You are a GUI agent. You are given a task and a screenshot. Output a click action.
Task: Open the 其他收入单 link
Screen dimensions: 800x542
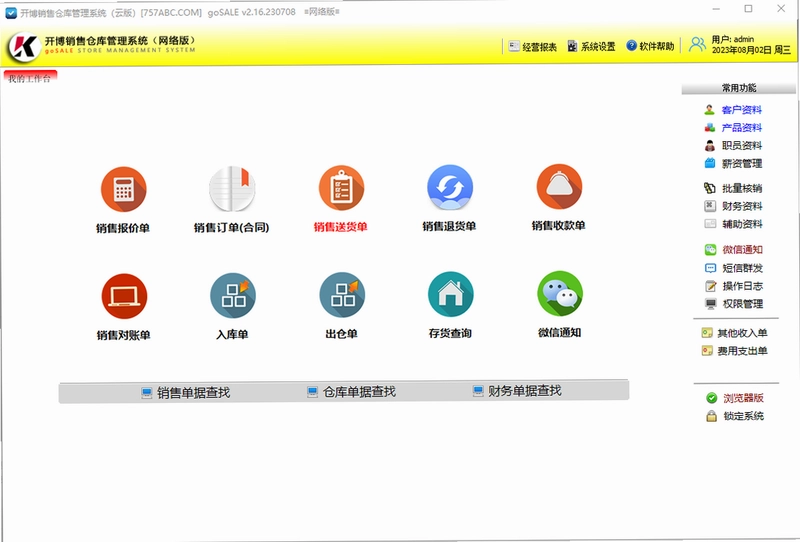[742, 333]
